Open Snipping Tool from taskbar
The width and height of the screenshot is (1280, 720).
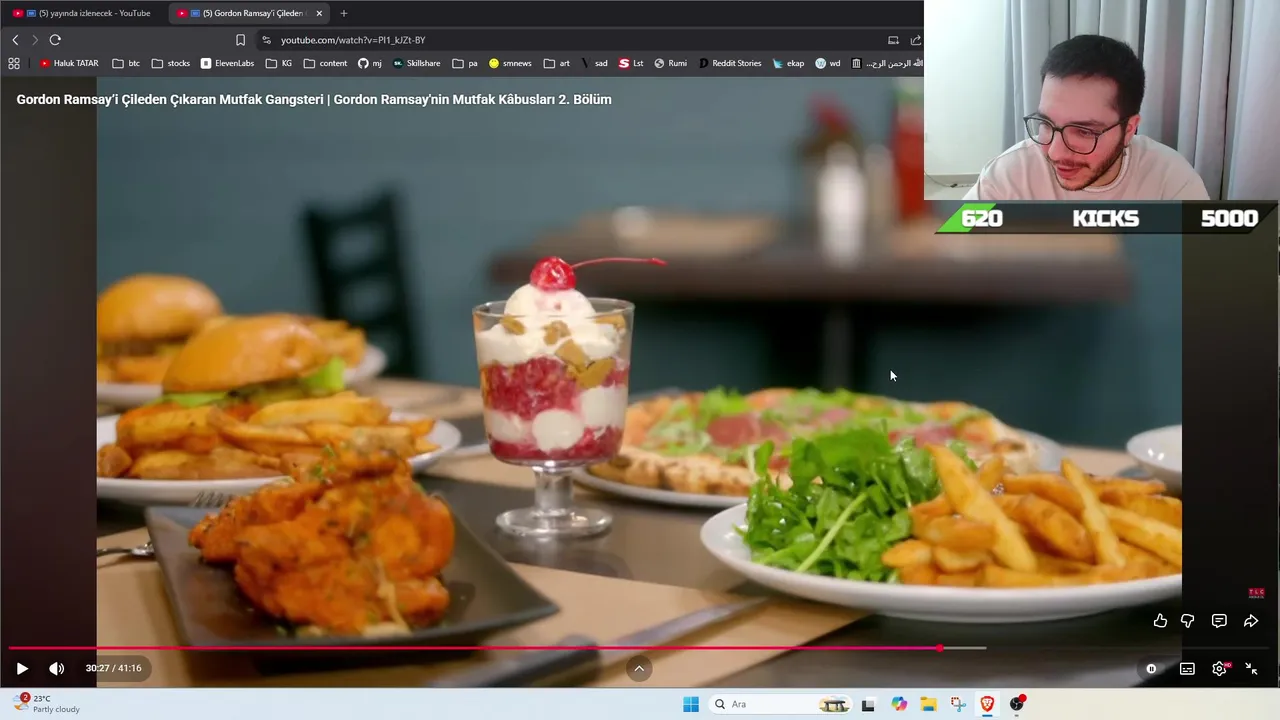(958, 704)
